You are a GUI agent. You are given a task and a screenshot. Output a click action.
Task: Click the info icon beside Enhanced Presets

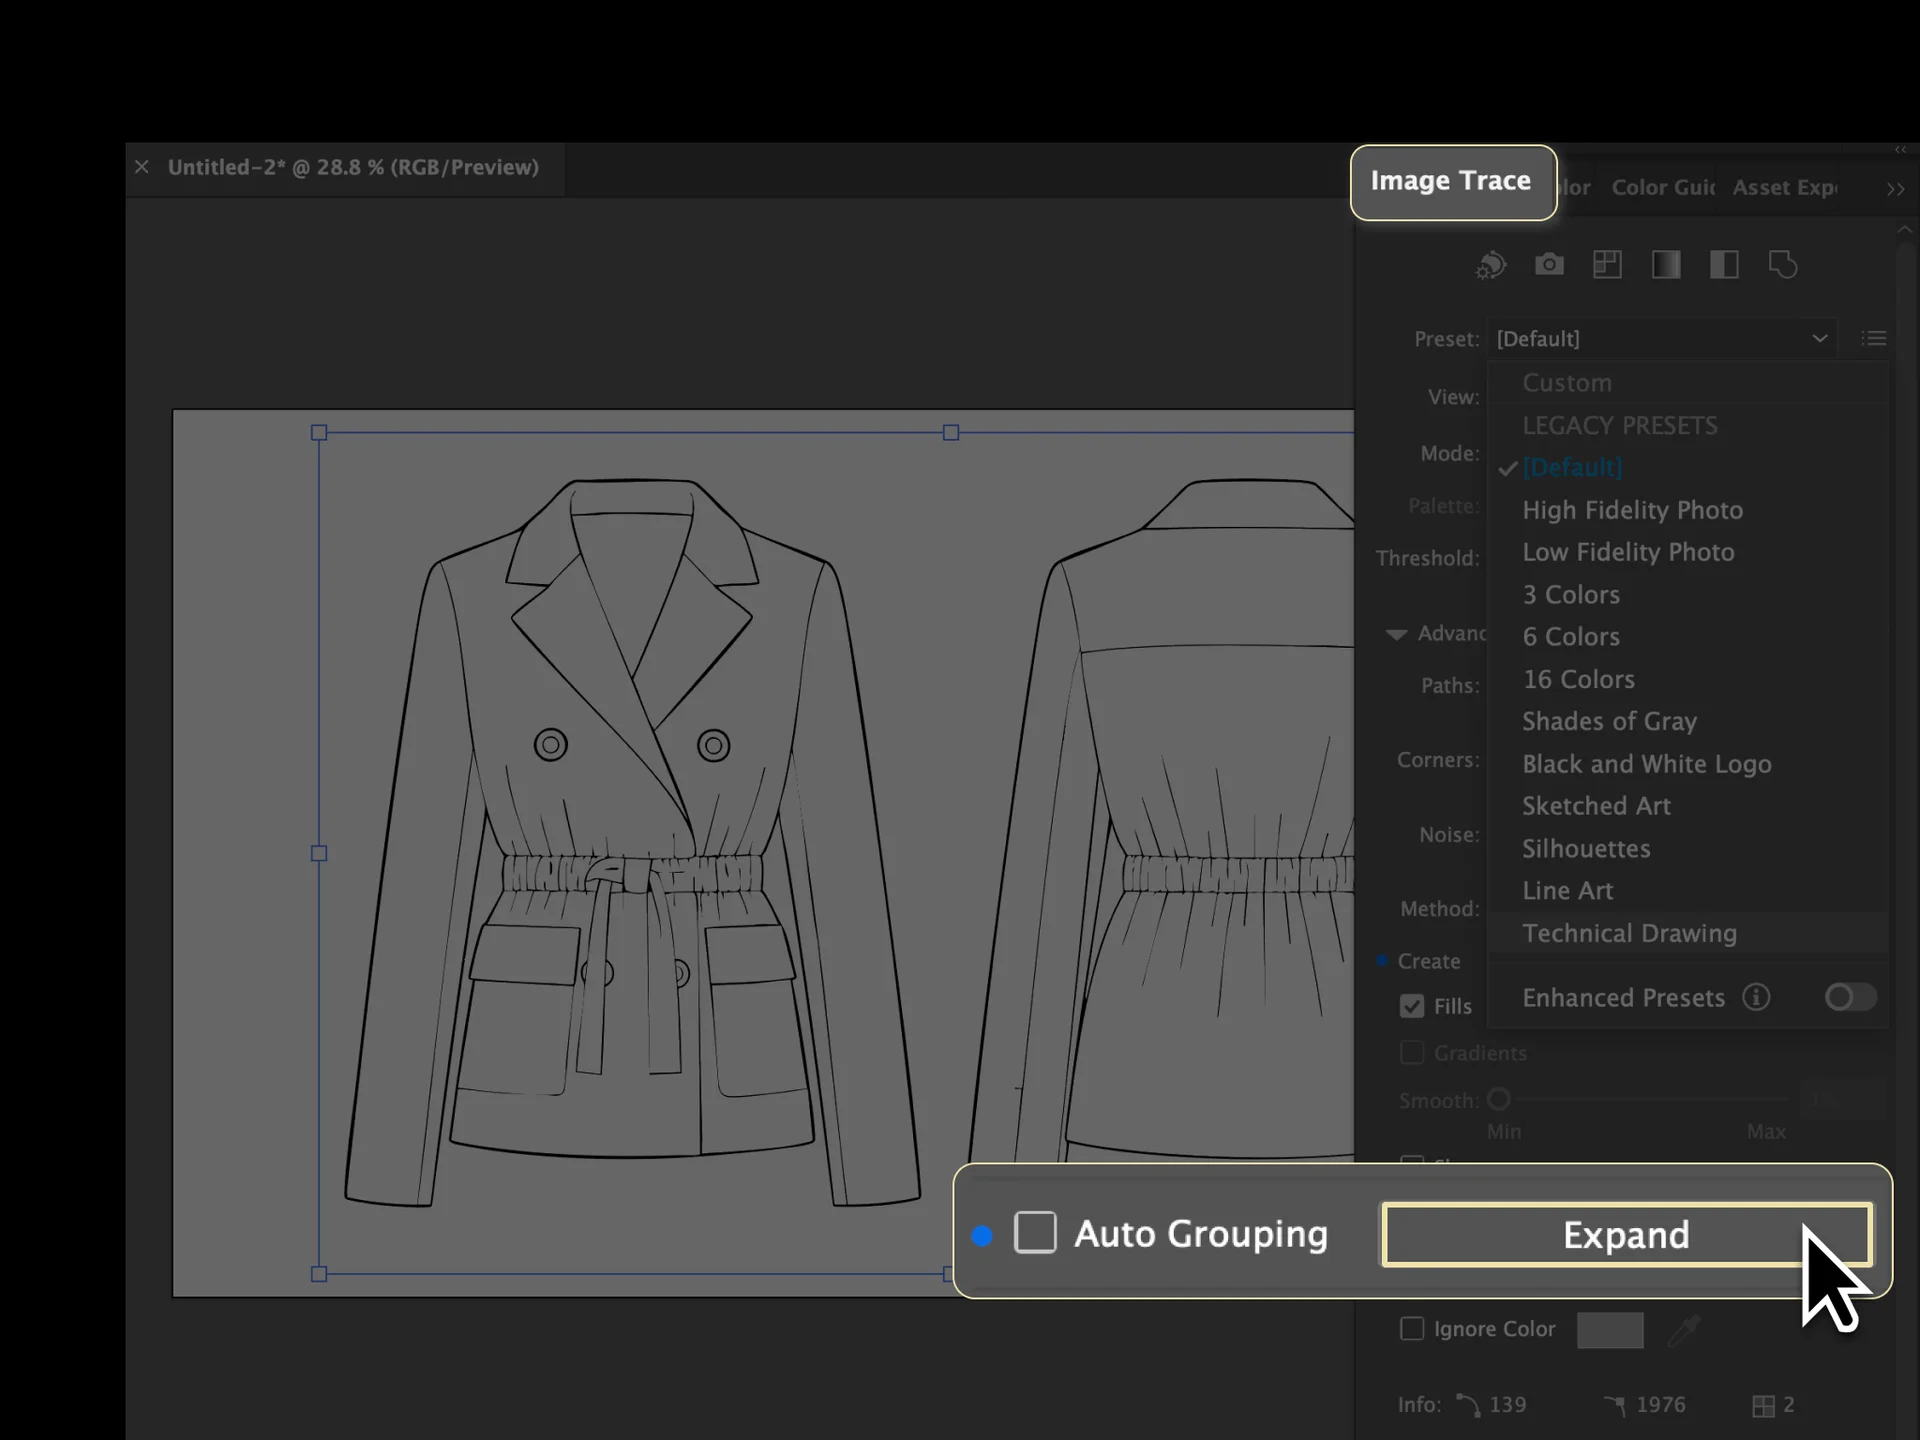point(1757,997)
